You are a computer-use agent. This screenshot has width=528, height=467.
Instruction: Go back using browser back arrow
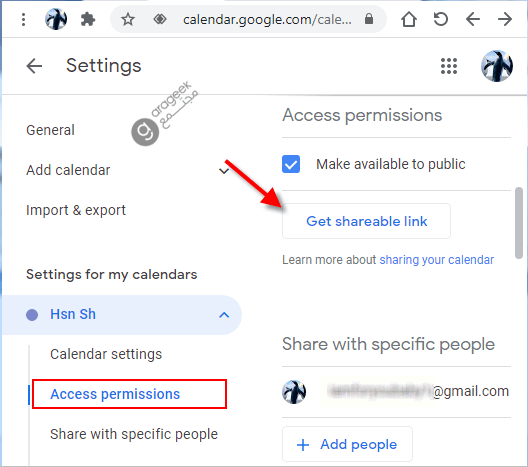pyautogui.click(x=473, y=19)
